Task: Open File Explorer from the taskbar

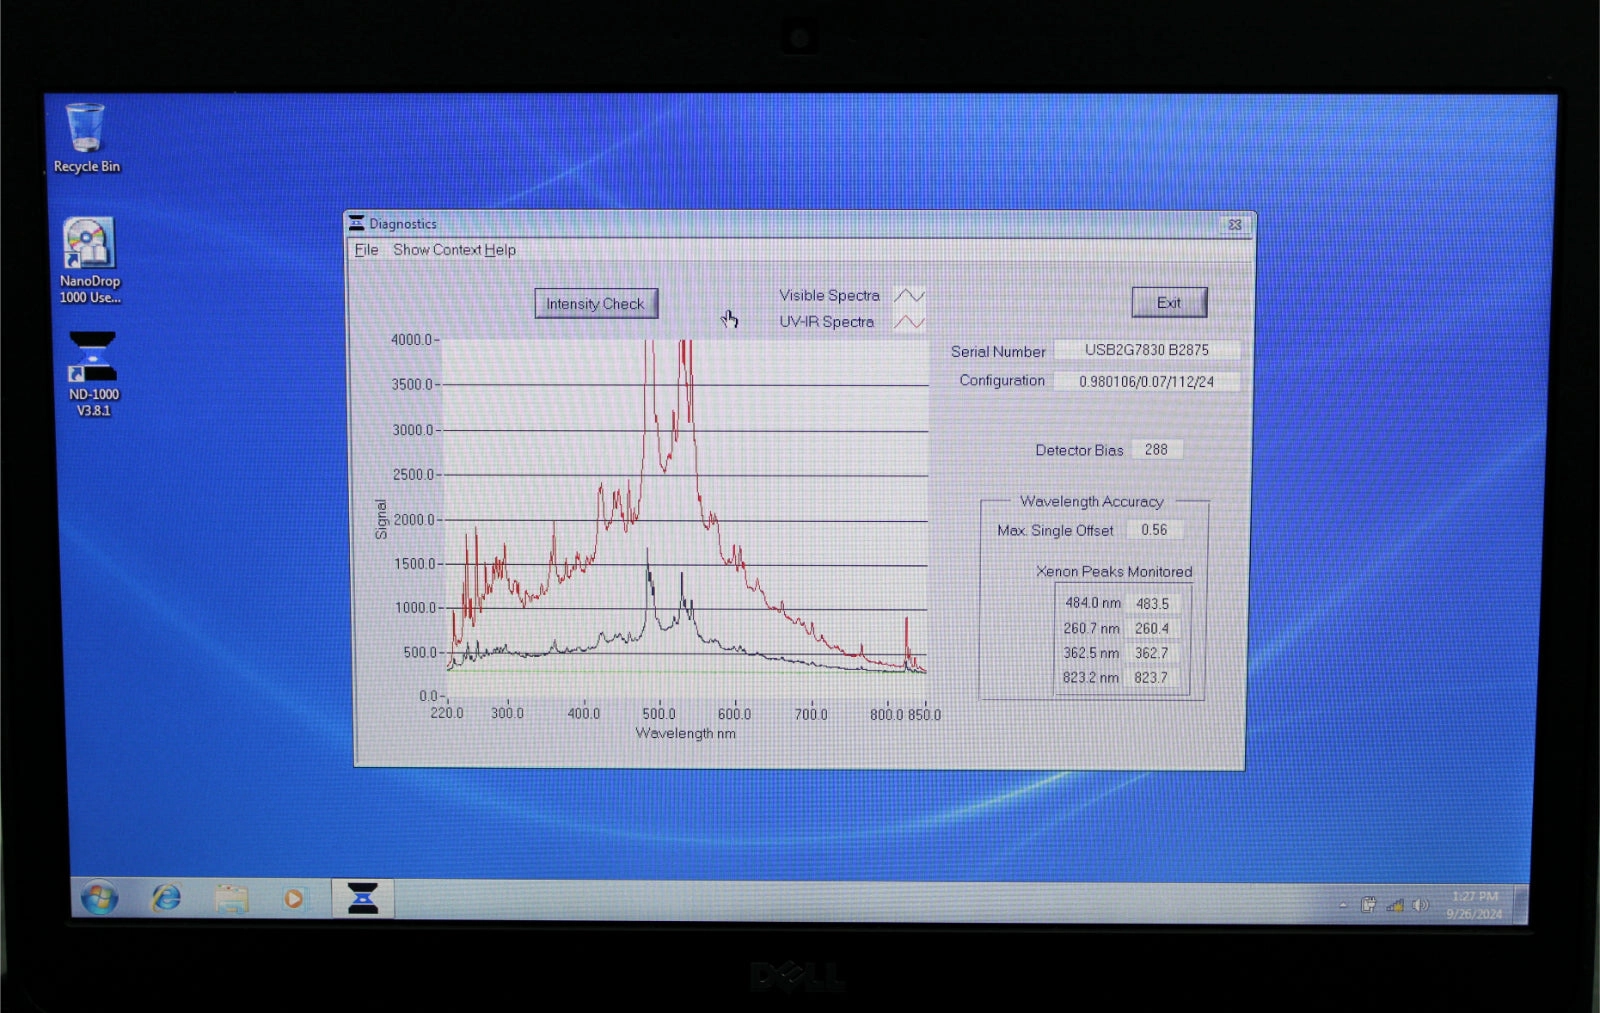Action: coord(232,899)
